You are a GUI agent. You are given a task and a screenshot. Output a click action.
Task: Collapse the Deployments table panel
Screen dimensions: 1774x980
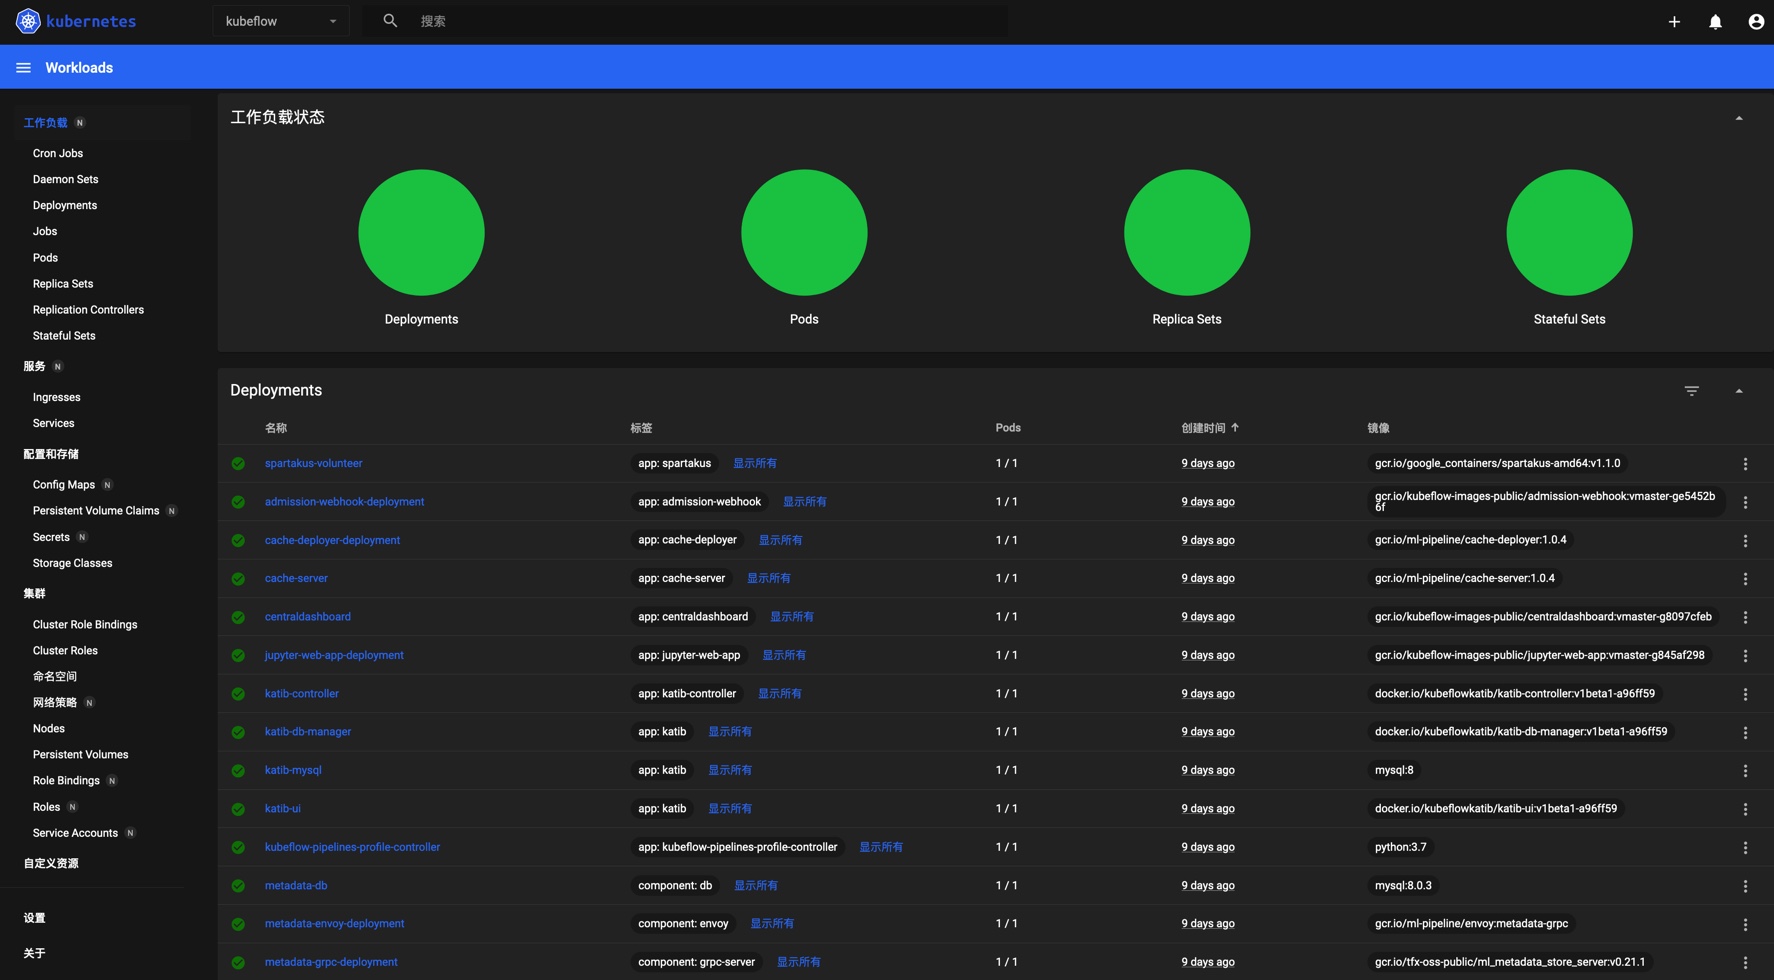pyautogui.click(x=1739, y=391)
